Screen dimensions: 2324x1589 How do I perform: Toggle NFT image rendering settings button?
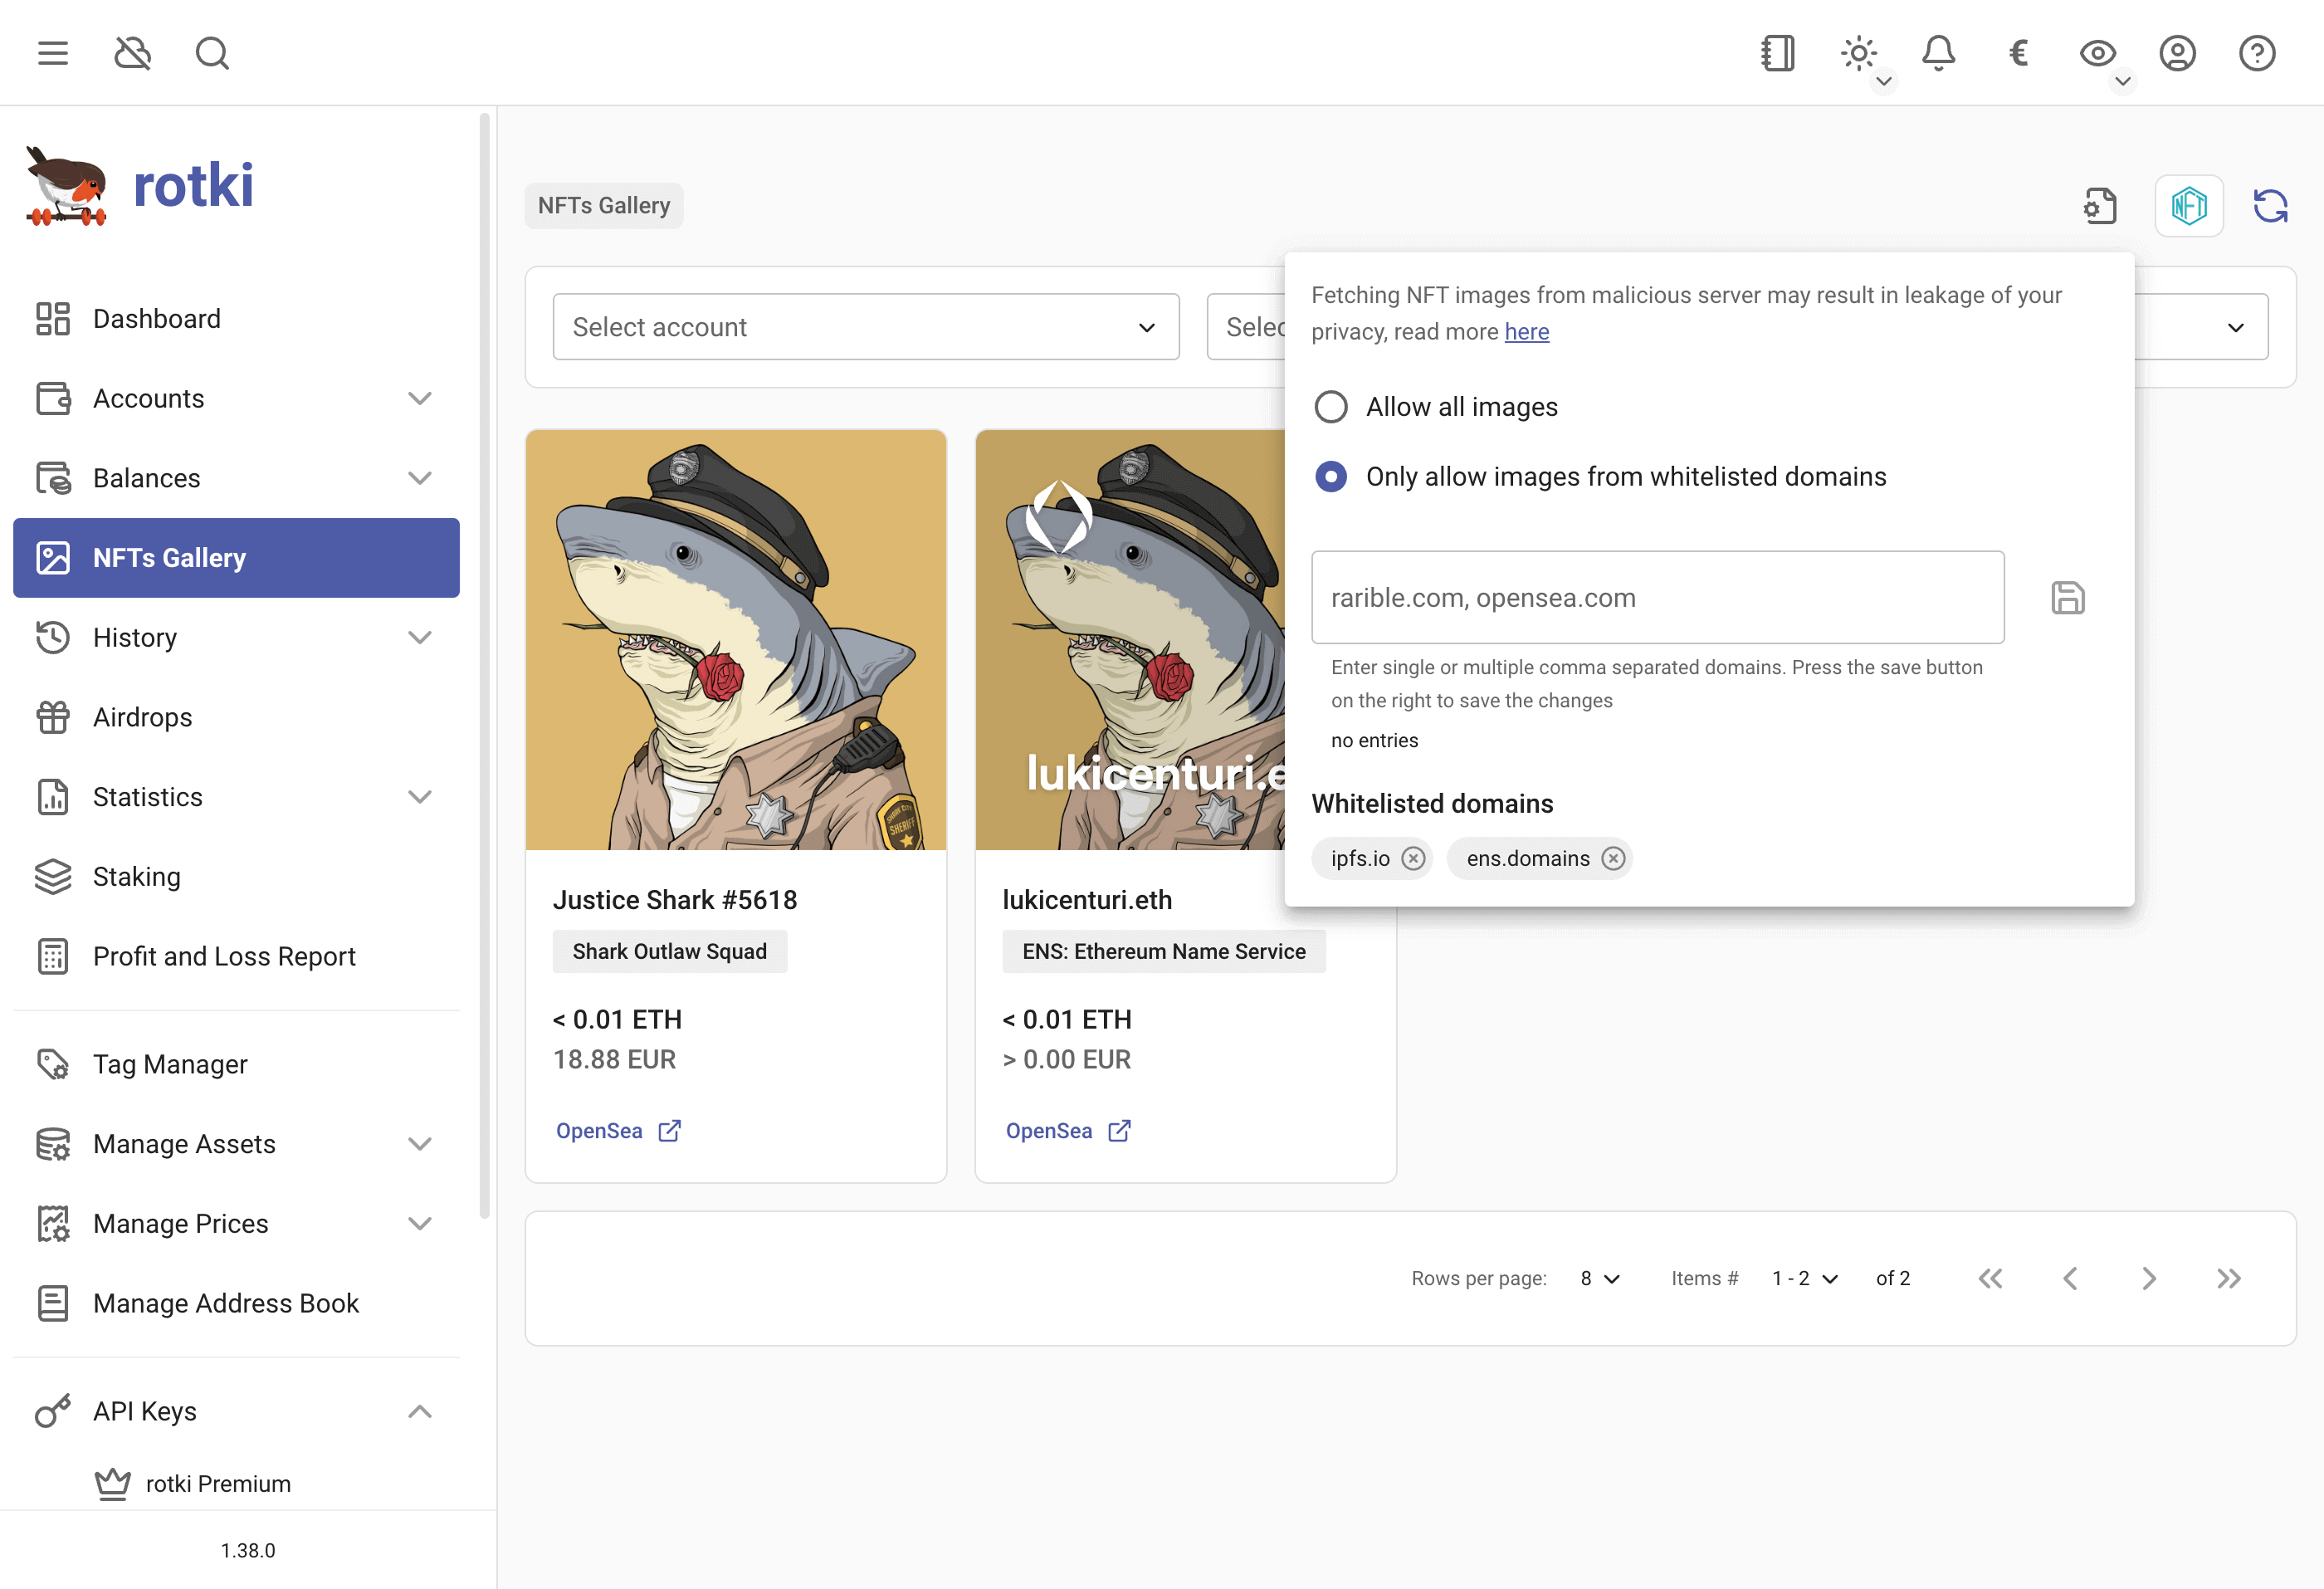(x=2189, y=206)
